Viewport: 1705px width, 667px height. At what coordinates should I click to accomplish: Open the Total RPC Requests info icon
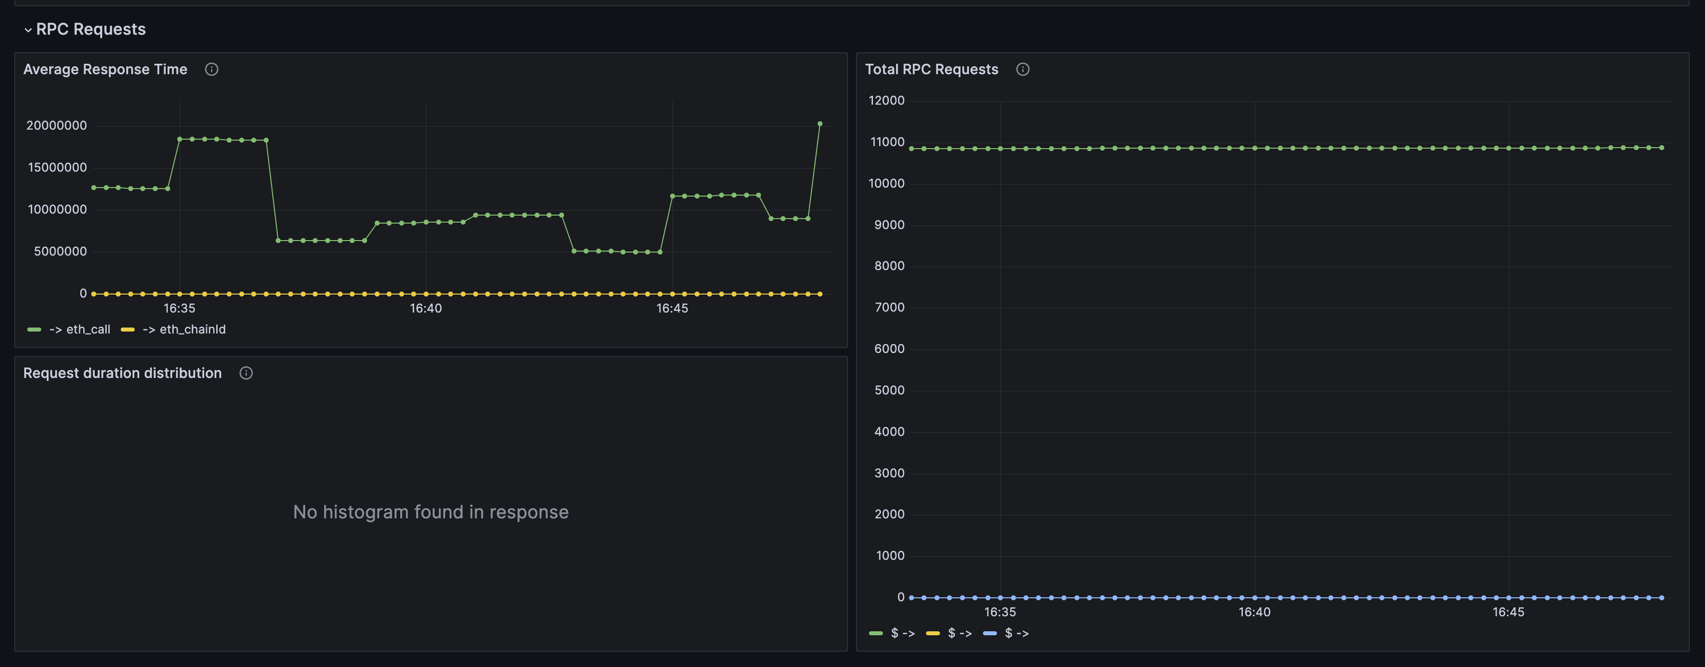(1022, 69)
